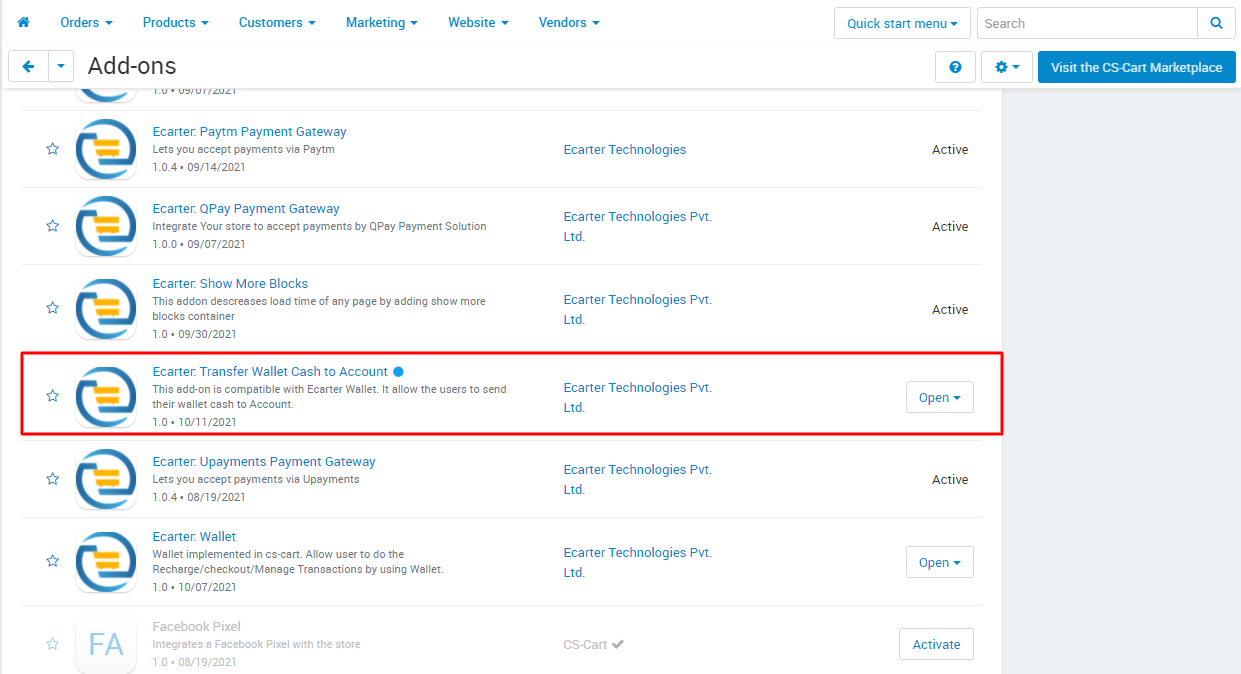The width and height of the screenshot is (1241, 674).
Task: Open Ecarter: Upayments Payment Gateway link
Action: point(264,462)
